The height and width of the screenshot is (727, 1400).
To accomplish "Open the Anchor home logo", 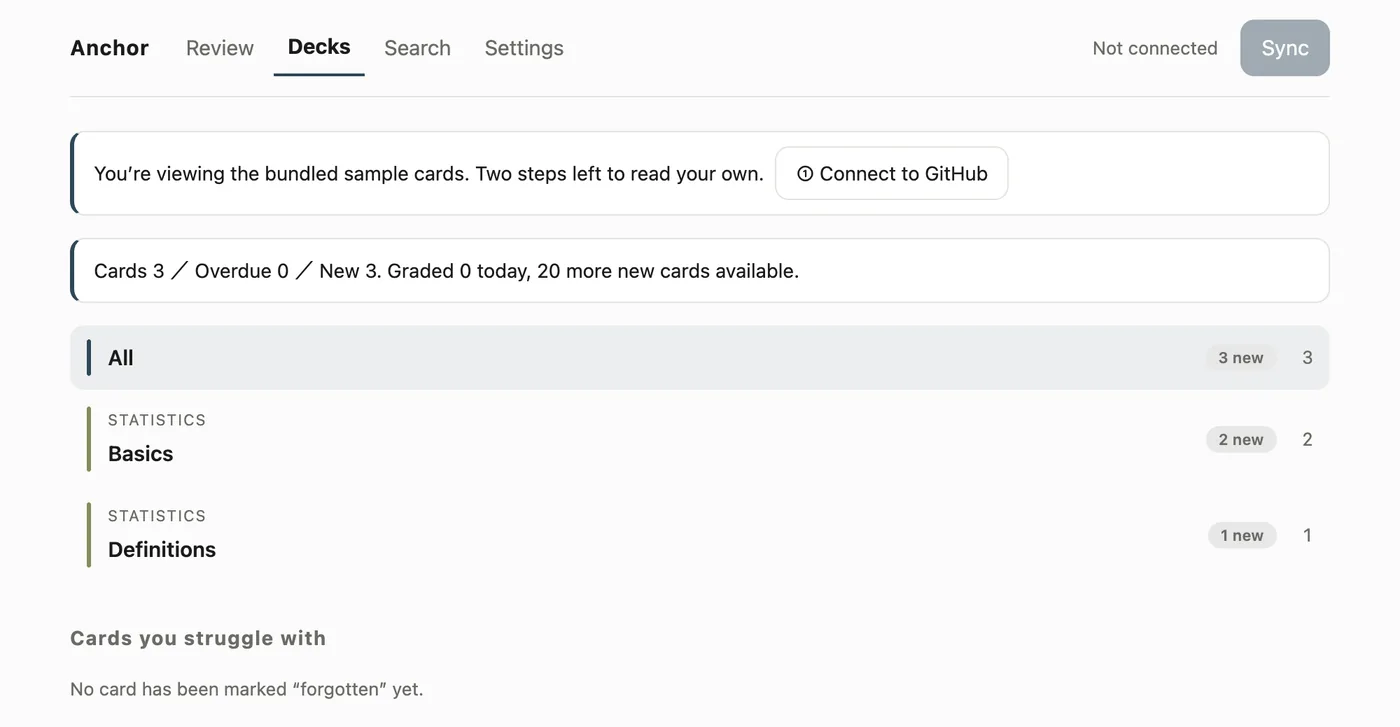I will (110, 48).
